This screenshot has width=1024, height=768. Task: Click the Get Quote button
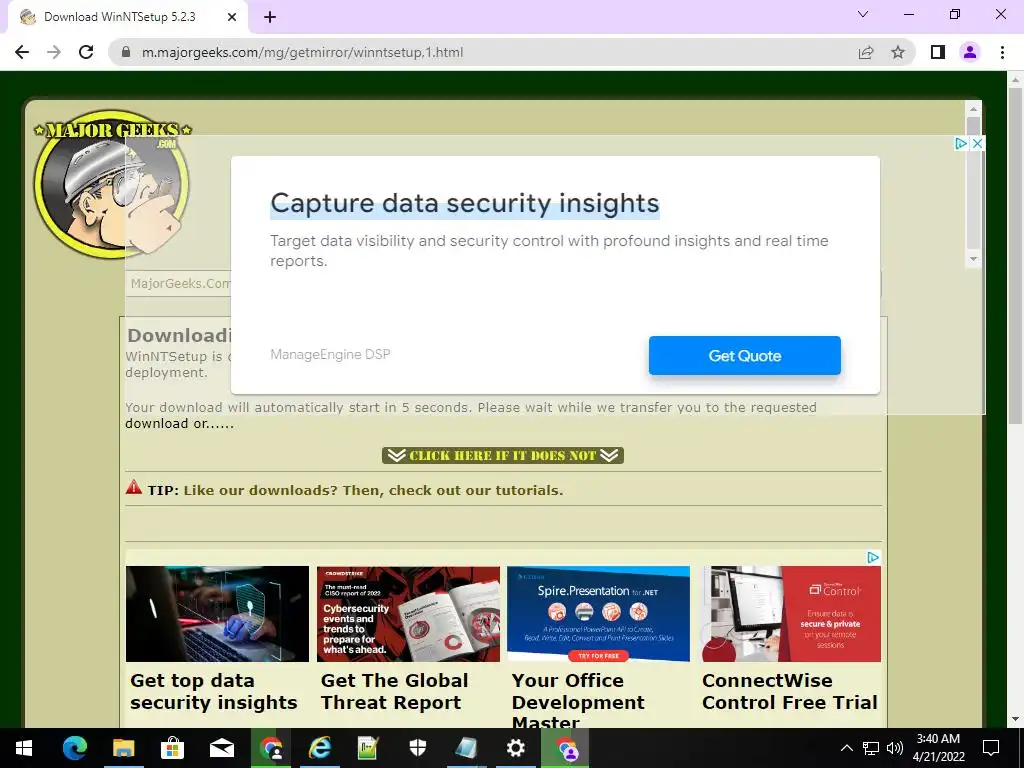pos(744,356)
